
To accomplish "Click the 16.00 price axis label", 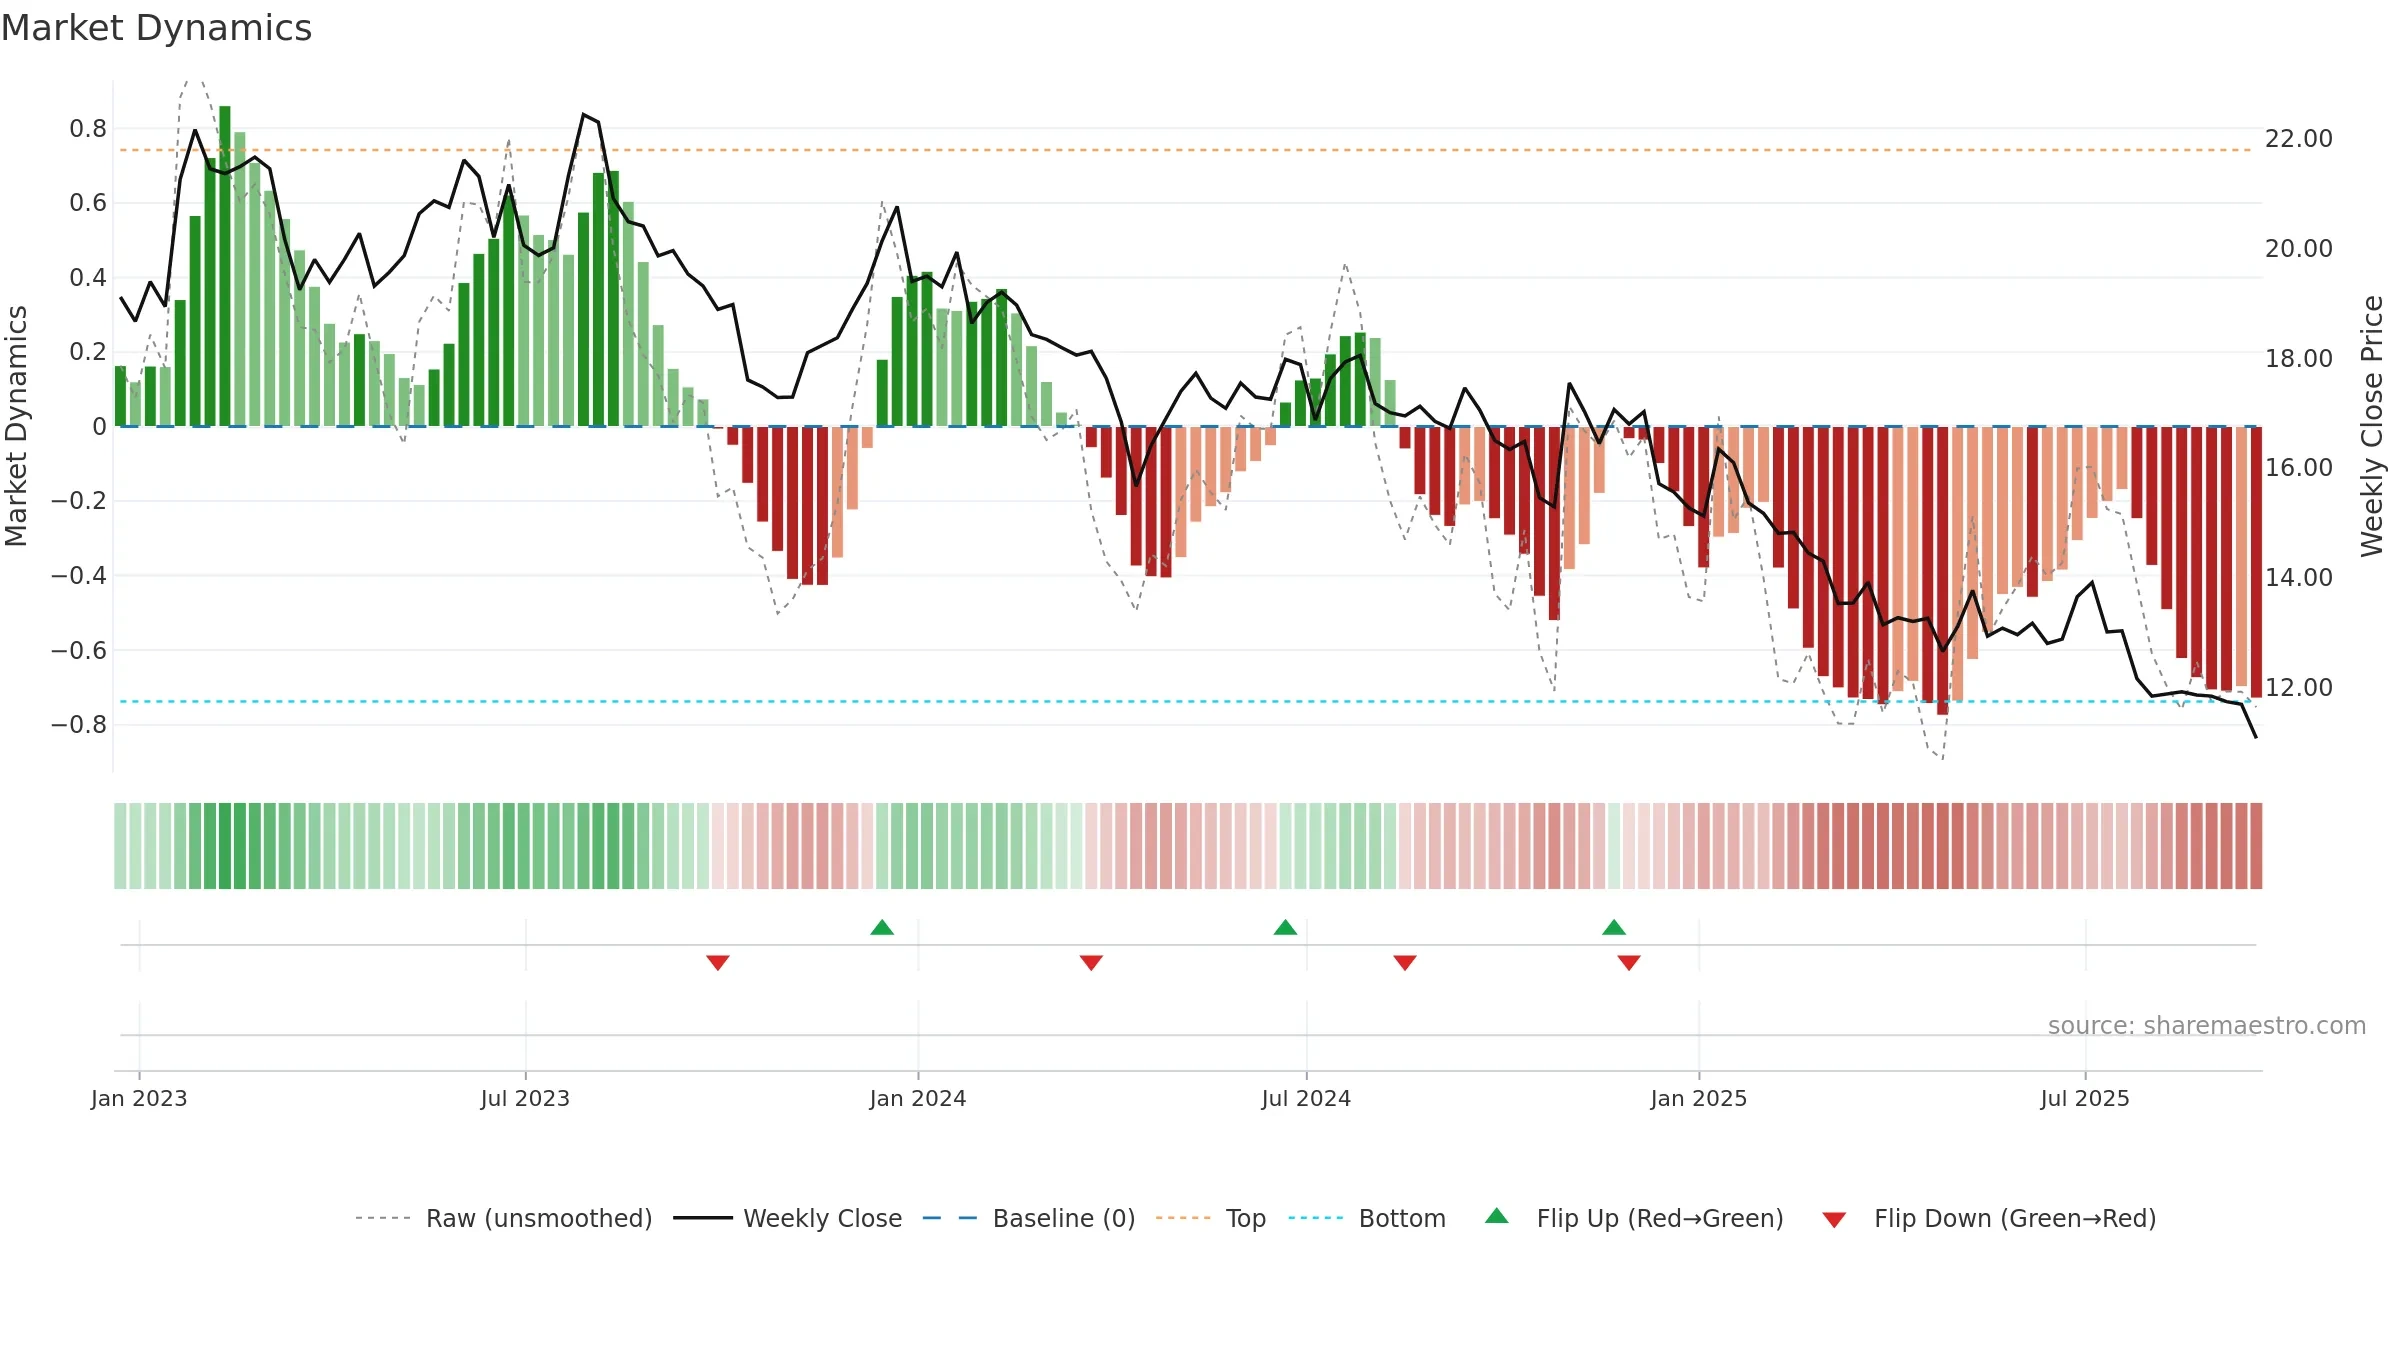I will pos(2299,468).
